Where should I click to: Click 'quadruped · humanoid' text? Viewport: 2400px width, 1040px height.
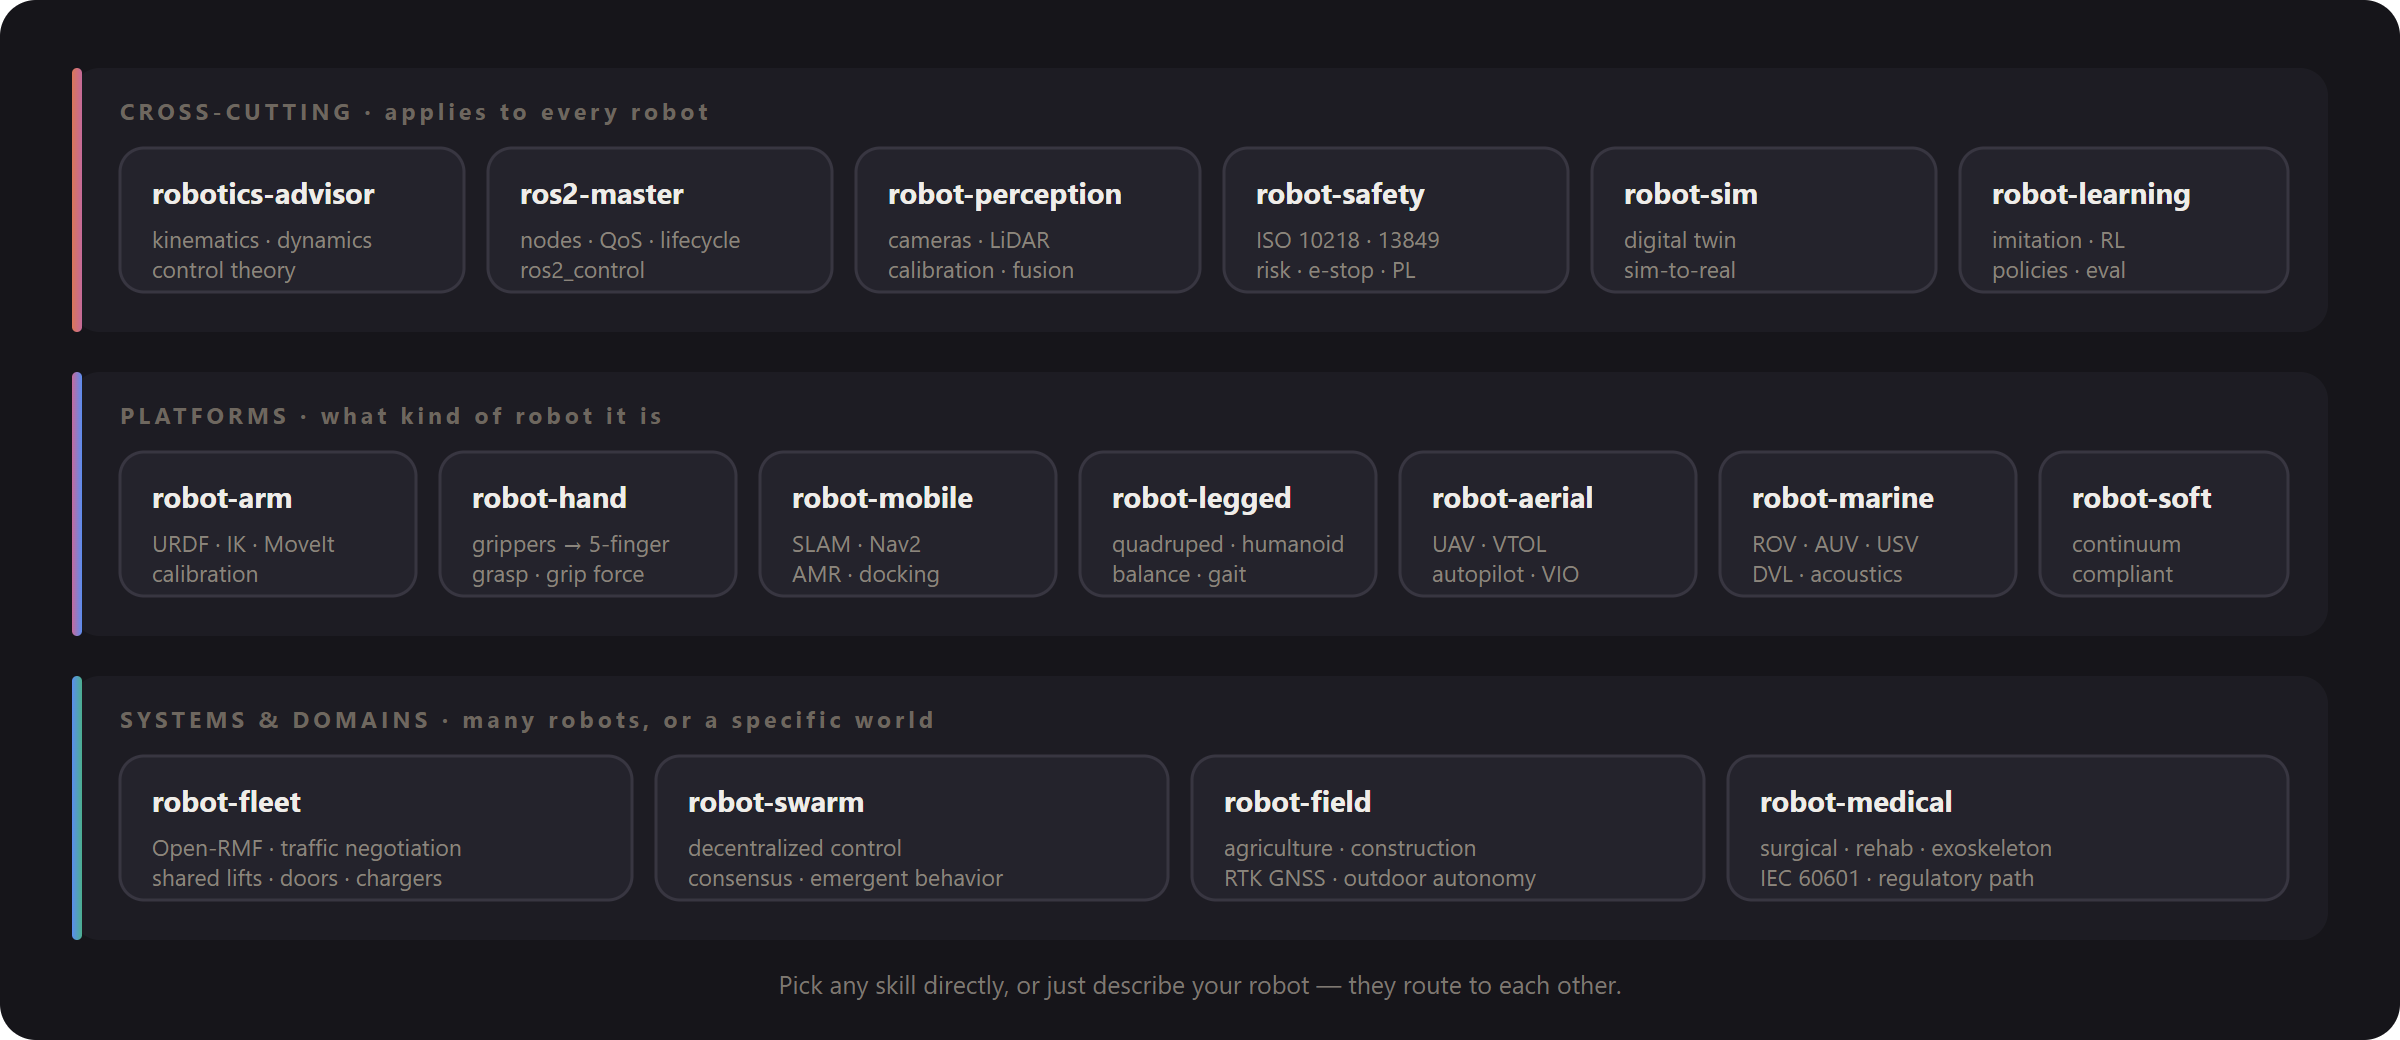tap(1228, 544)
